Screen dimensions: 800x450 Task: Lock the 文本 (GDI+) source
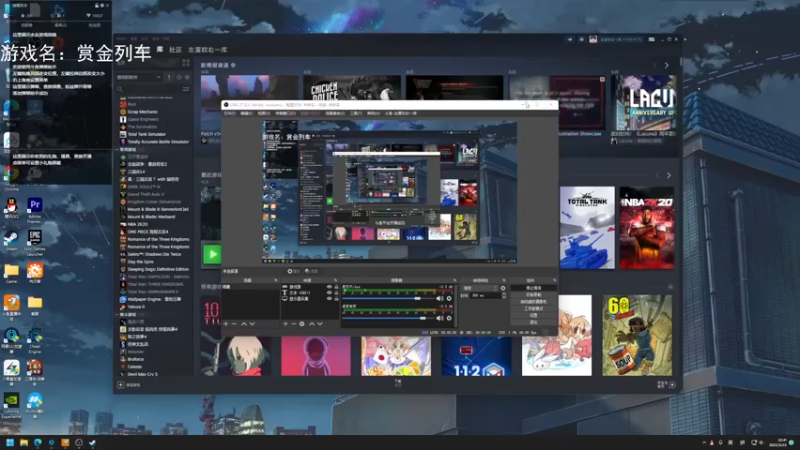[336, 293]
